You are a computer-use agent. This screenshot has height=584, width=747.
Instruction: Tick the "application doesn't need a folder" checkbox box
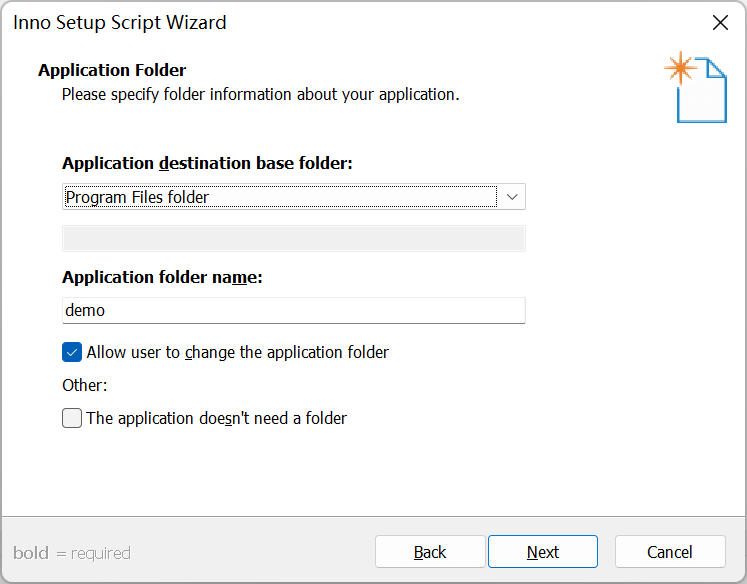pyautogui.click(x=72, y=418)
